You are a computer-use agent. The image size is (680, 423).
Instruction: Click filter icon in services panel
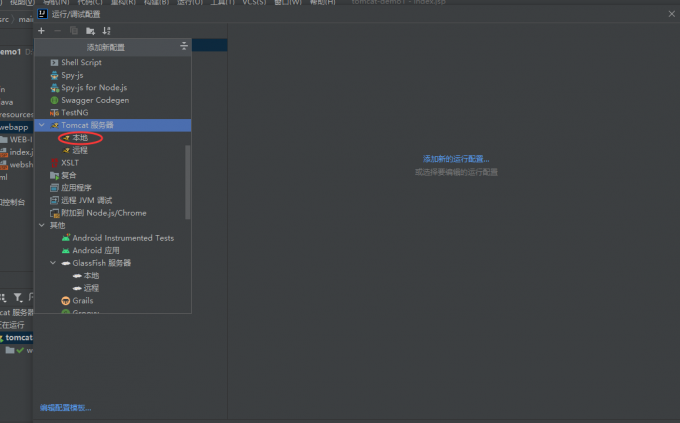coord(17,297)
